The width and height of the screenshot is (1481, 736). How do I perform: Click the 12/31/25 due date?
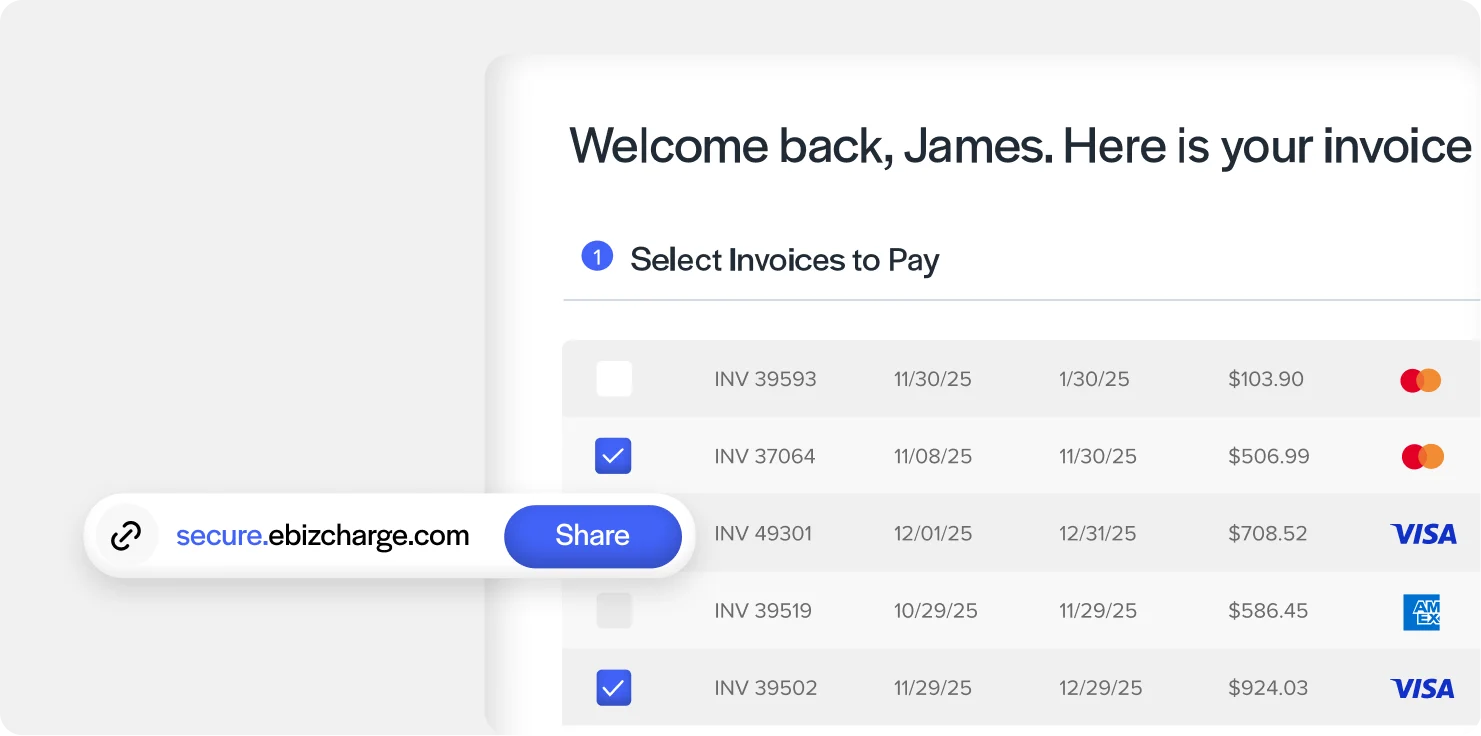(x=1098, y=534)
